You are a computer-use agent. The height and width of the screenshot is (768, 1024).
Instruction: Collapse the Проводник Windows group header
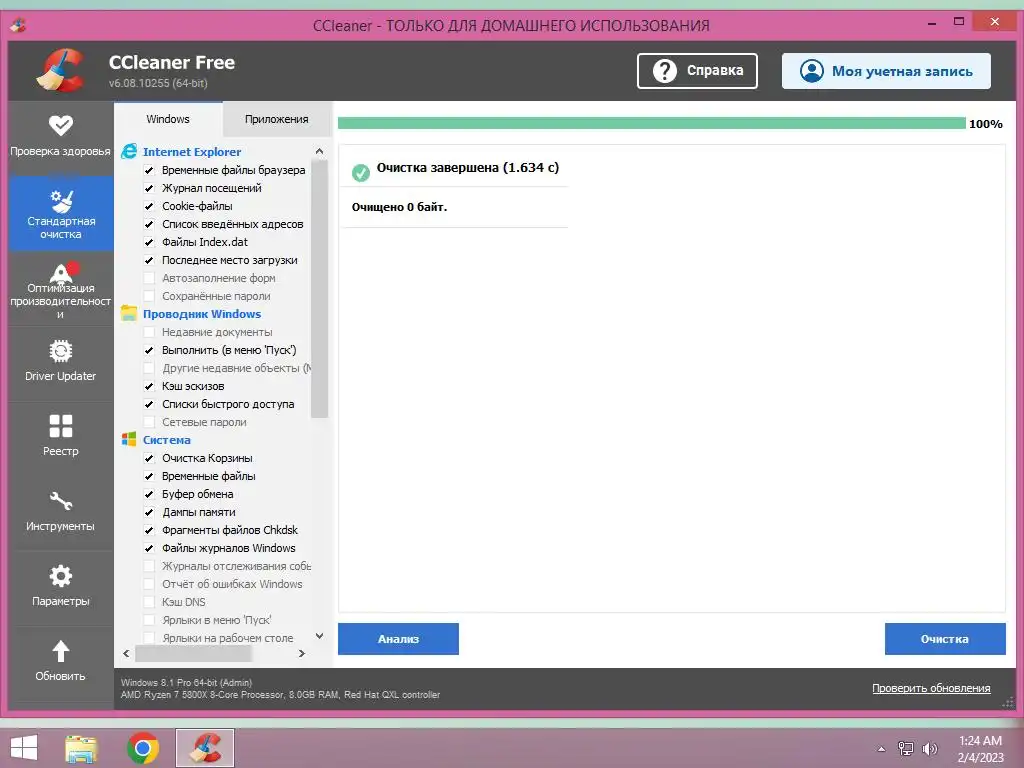tap(202, 313)
